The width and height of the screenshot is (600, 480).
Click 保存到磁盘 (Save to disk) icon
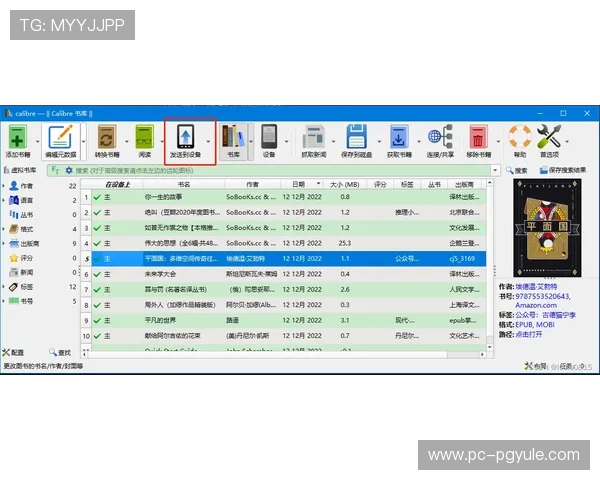pyautogui.click(x=356, y=137)
